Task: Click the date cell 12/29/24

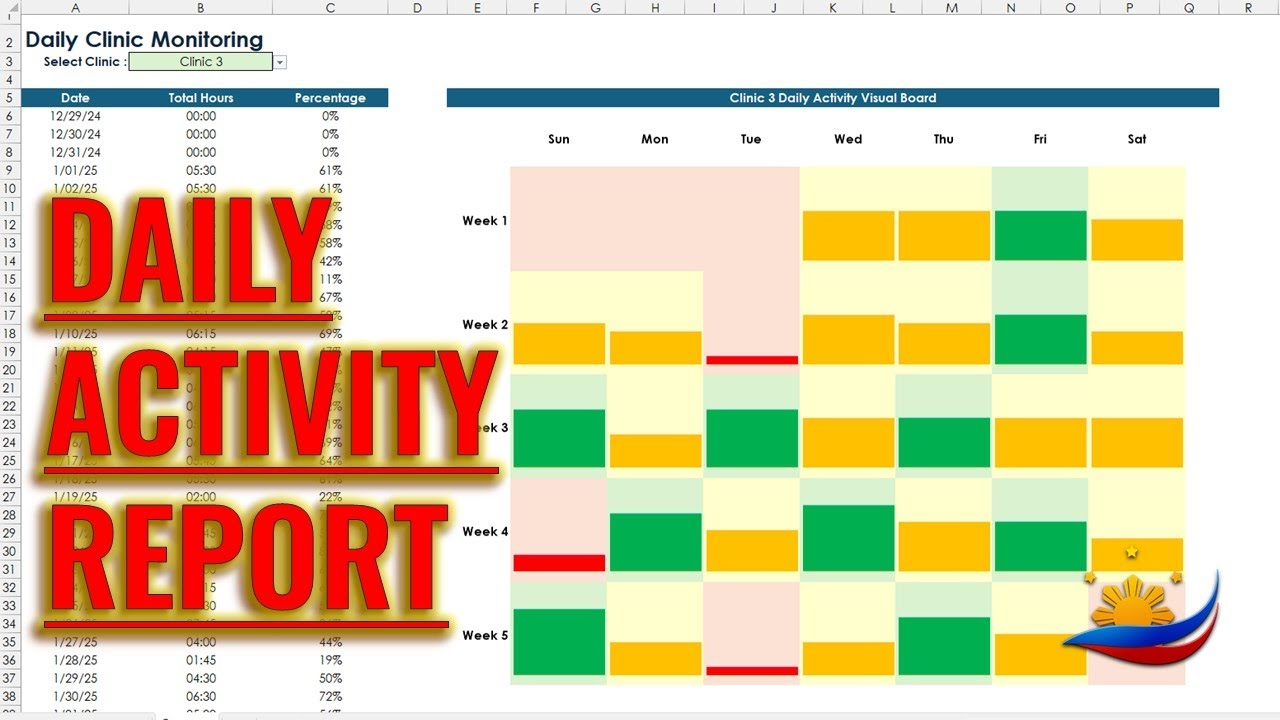Action: click(x=75, y=116)
